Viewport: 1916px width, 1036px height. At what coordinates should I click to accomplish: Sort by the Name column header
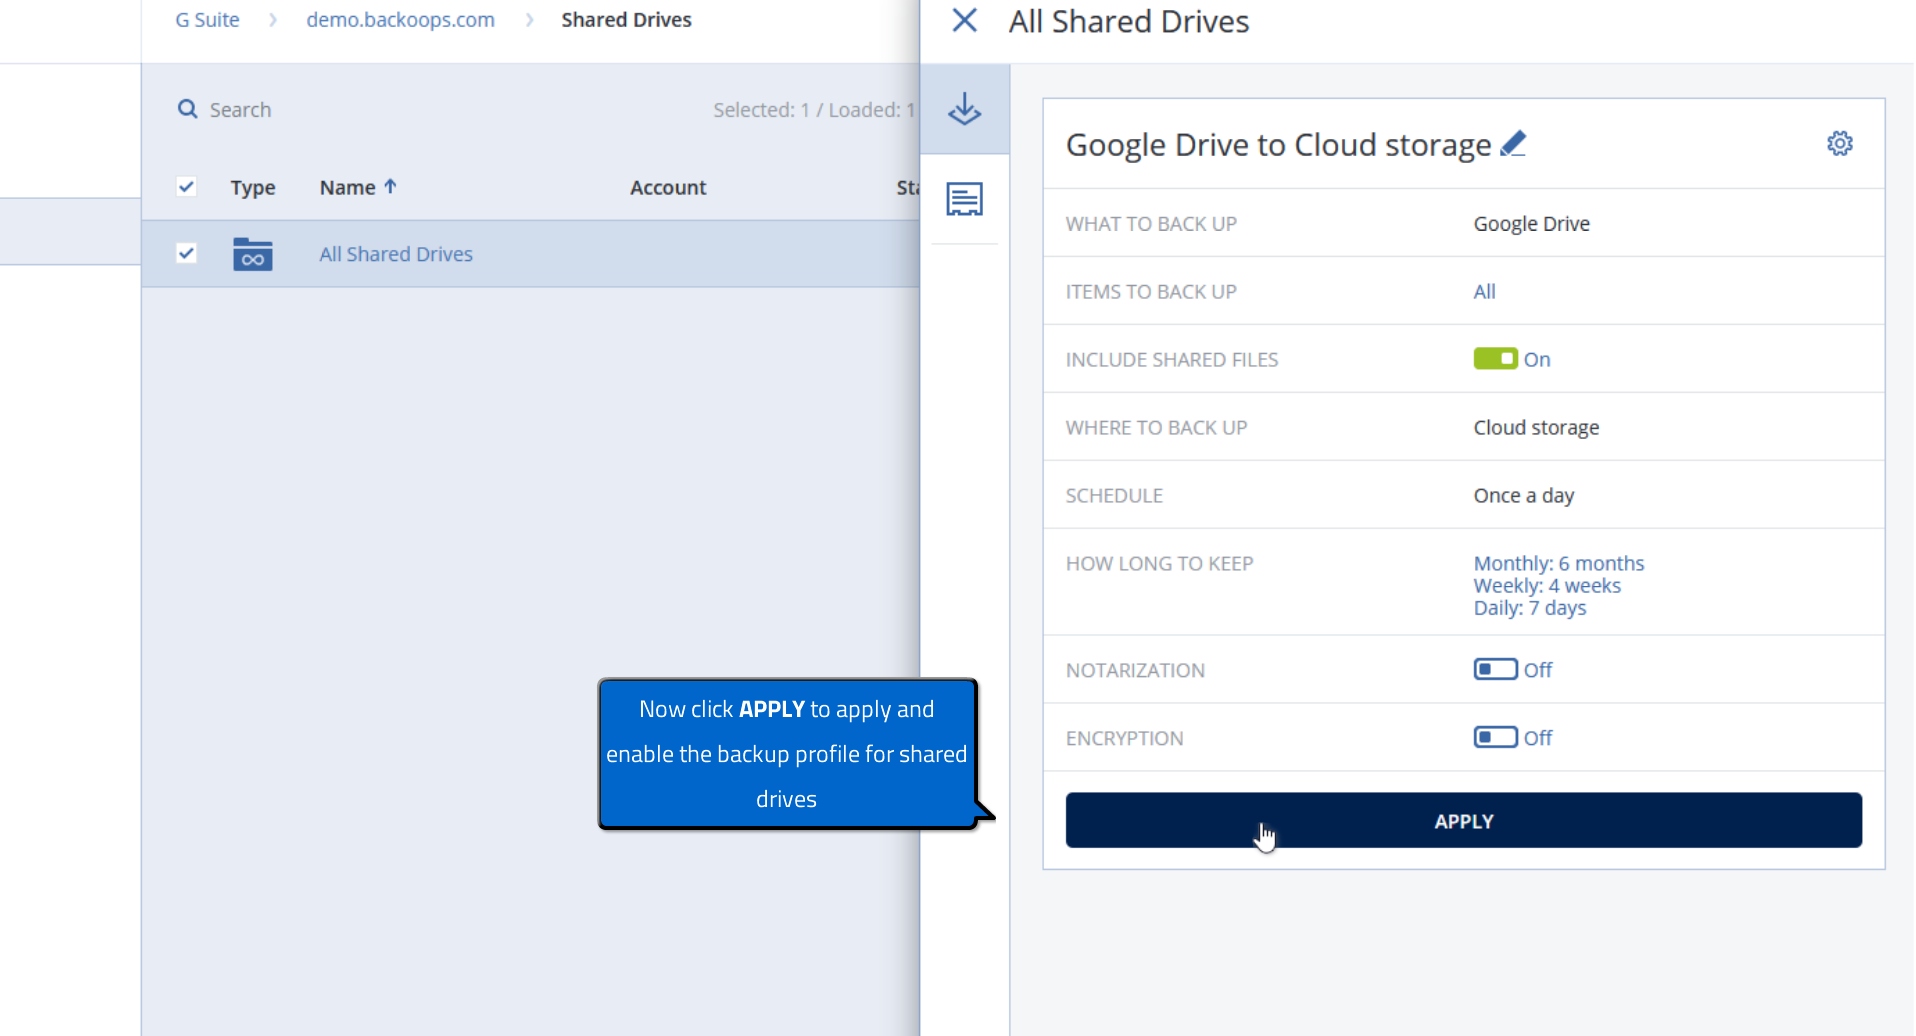(x=347, y=187)
